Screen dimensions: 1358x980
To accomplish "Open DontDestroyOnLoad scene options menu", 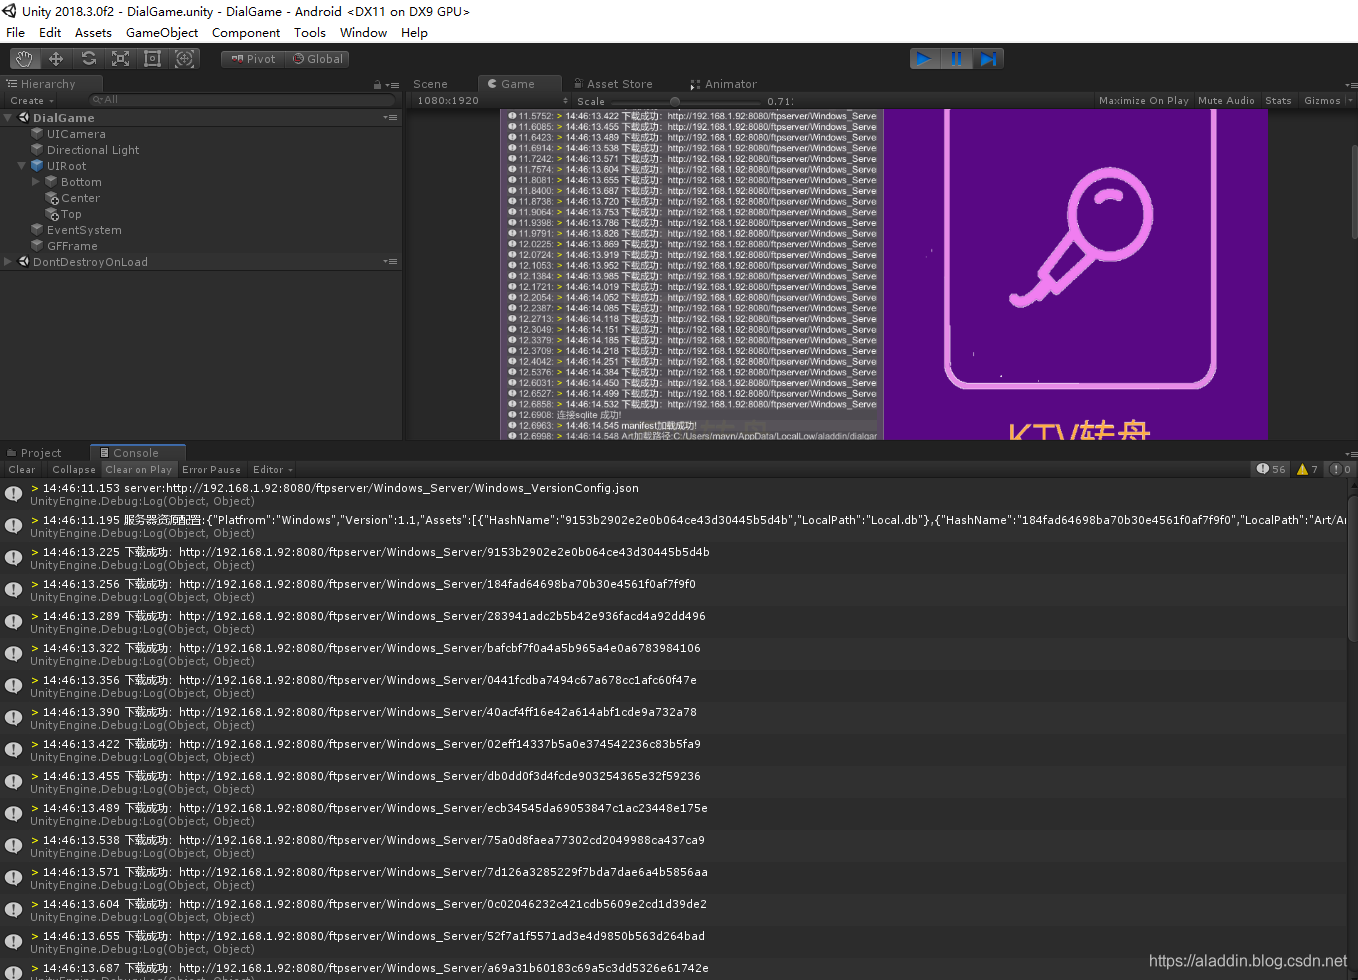I will click(391, 262).
